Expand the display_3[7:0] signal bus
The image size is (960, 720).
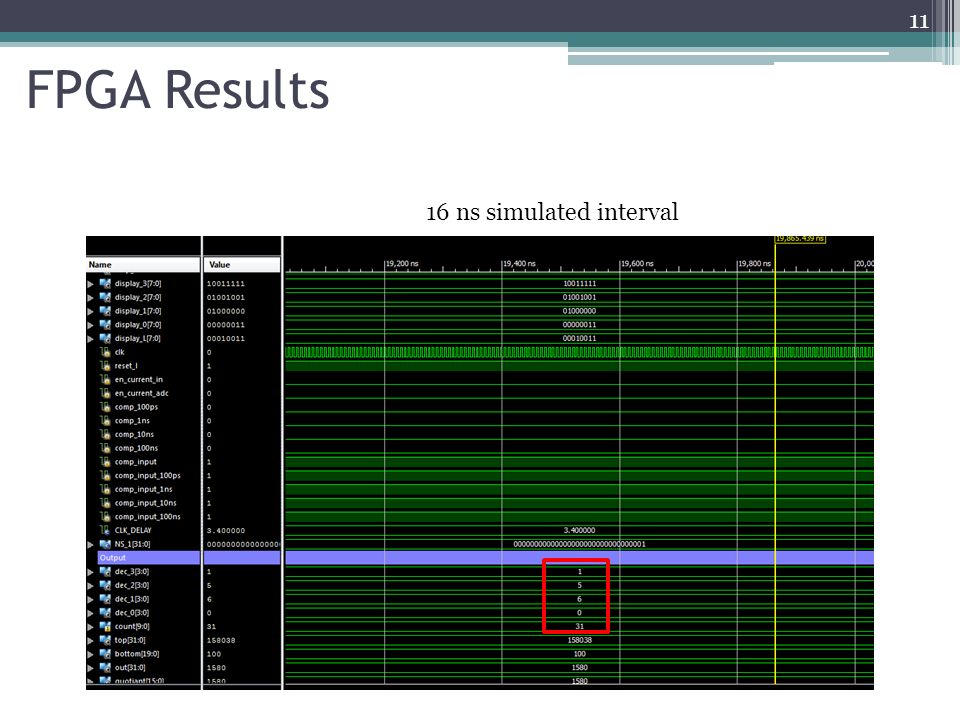pyautogui.click(x=91, y=284)
